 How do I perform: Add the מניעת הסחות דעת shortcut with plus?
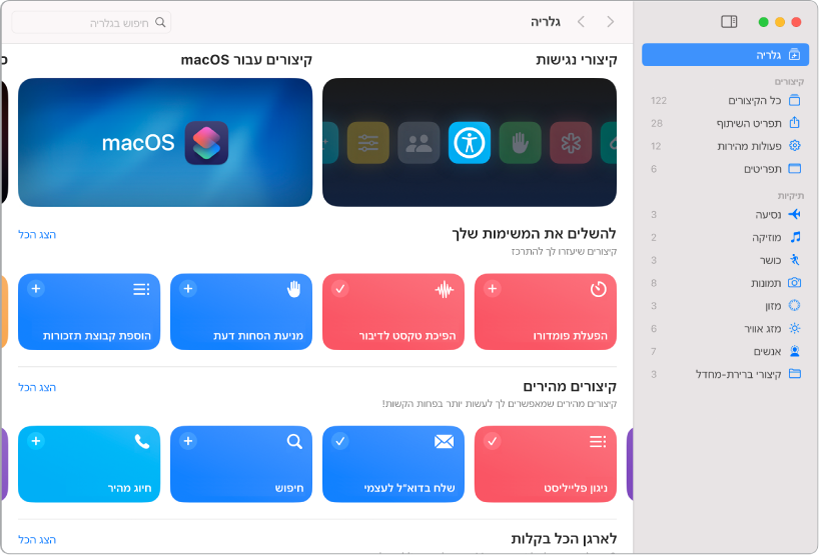(x=188, y=288)
